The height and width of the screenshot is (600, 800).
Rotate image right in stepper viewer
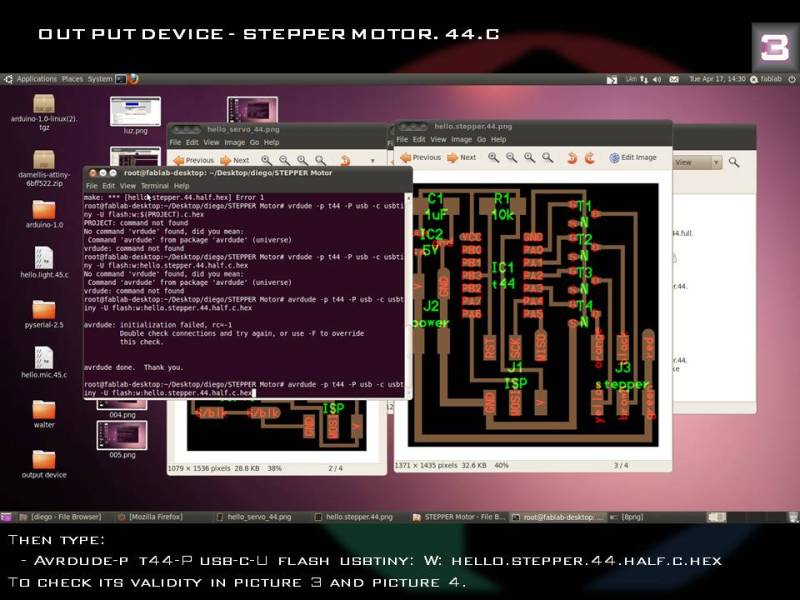tap(590, 158)
